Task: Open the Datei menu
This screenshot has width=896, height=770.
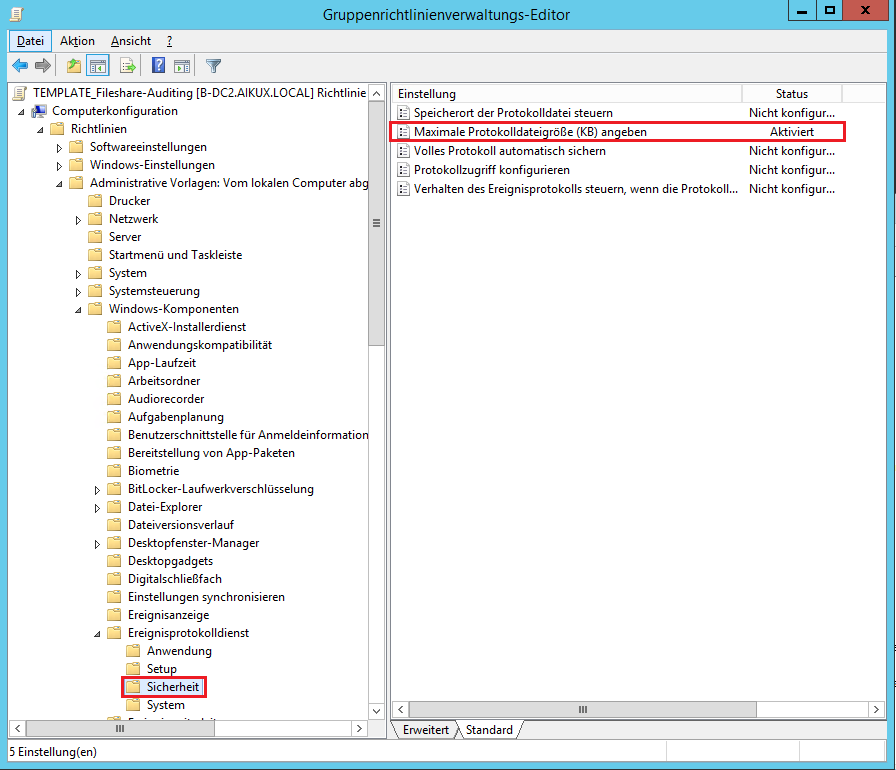Action: pos(30,41)
